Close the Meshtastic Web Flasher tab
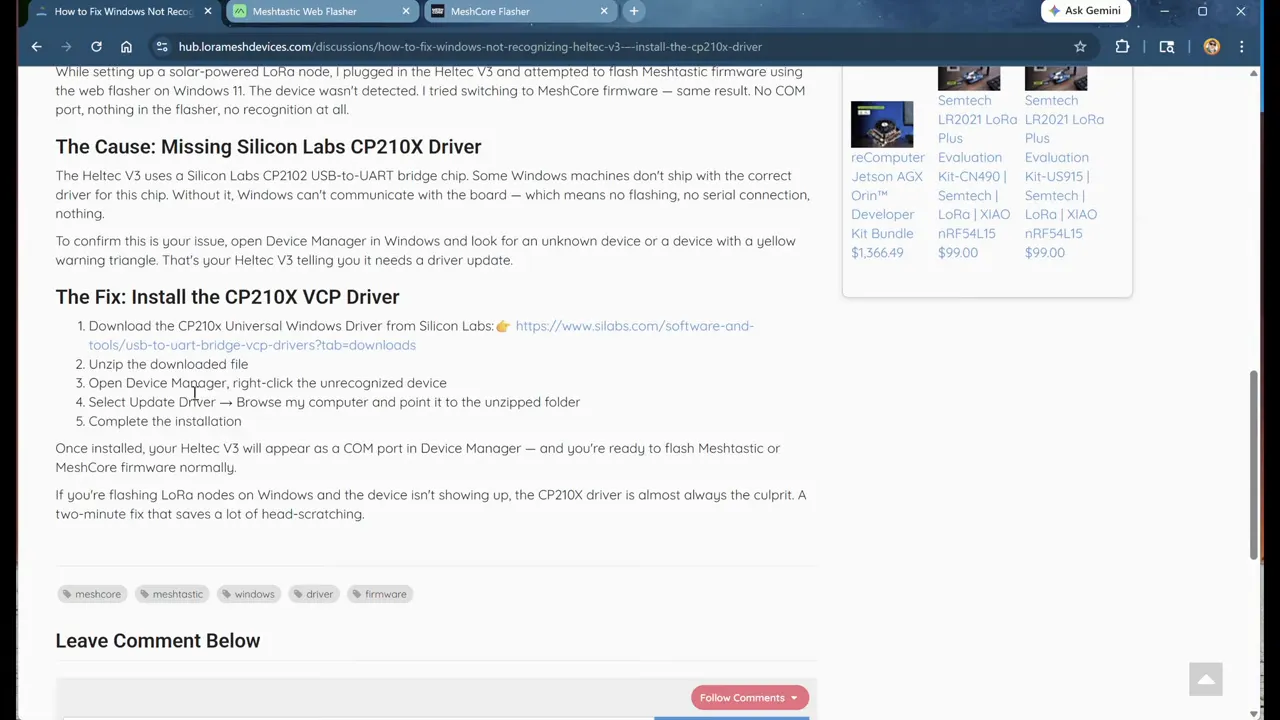This screenshot has height=720, width=1280. point(406,11)
